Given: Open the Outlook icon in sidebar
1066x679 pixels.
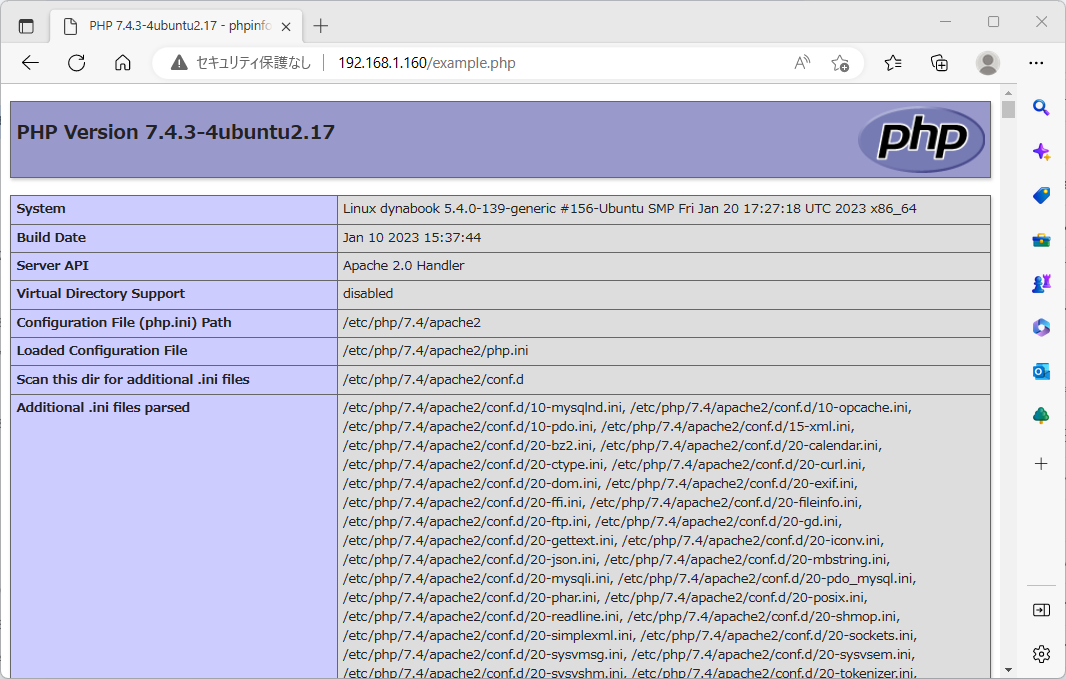Looking at the screenshot, I should 1041,372.
